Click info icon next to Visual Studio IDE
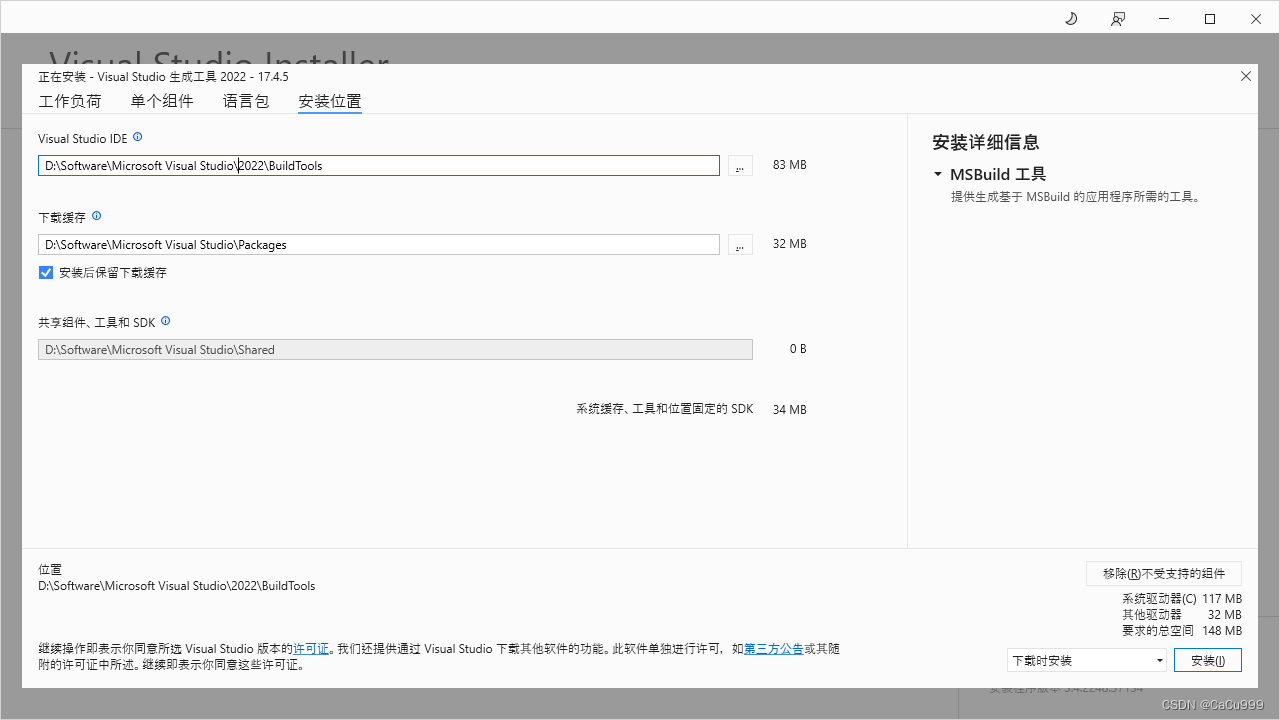The image size is (1280, 720). click(138, 137)
